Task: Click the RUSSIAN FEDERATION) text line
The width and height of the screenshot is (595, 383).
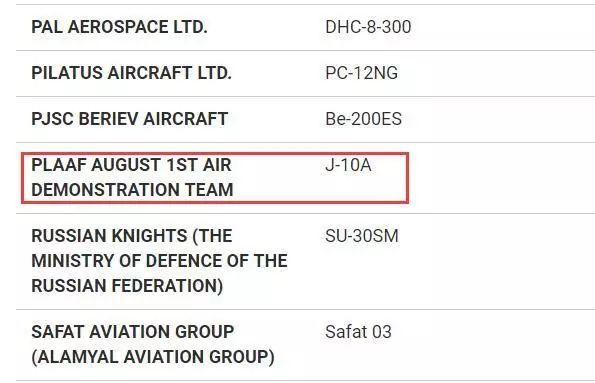Action: coord(127,285)
